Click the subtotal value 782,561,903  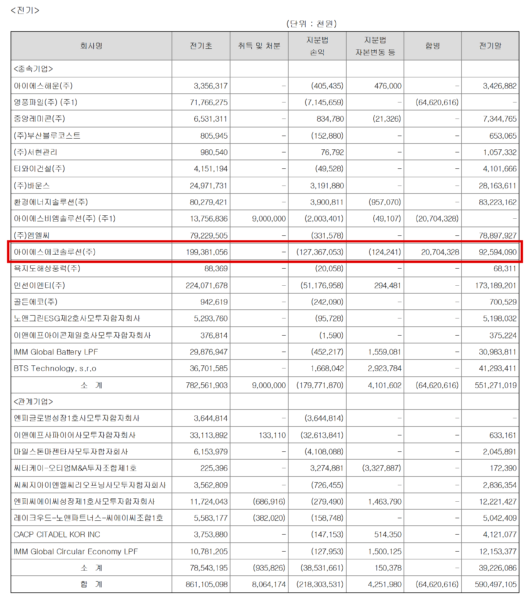coord(207,385)
